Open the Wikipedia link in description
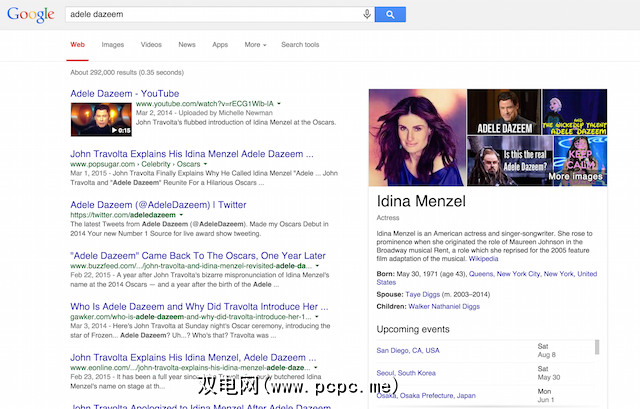640x409 pixels. tap(483, 259)
